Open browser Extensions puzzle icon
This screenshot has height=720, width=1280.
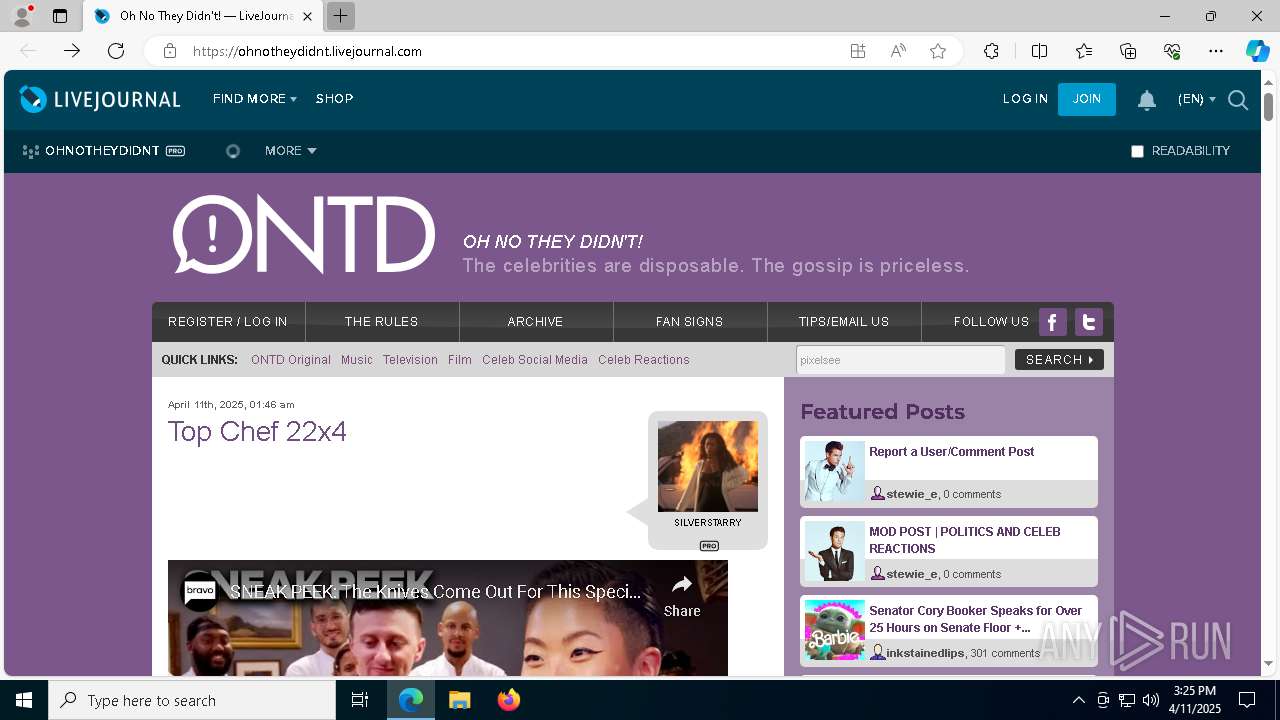[x=991, y=51]
